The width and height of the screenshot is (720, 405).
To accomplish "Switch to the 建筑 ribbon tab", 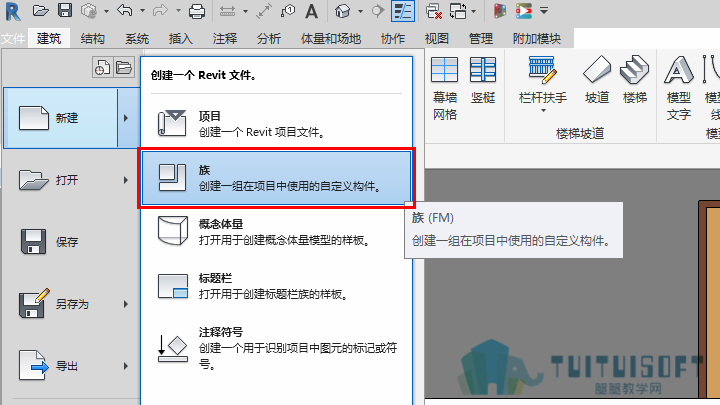I will (49, 39).
